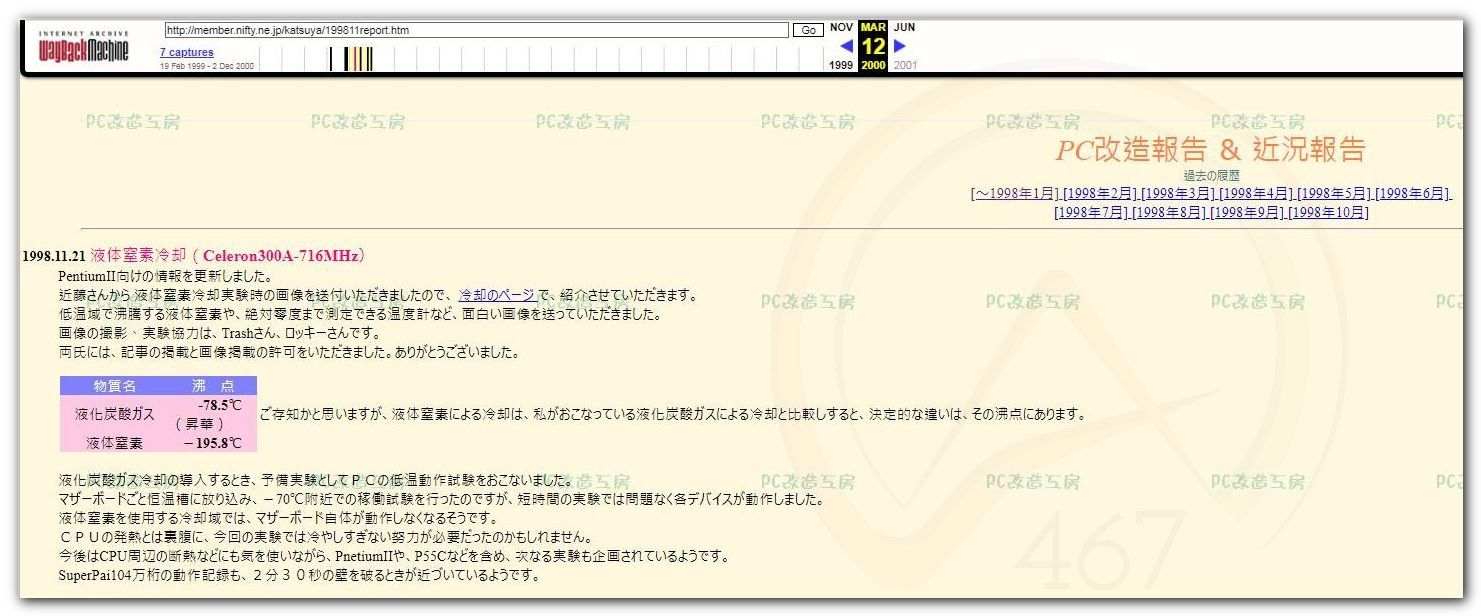The image size is (1481, 616).
Task: Click the 2001 year label
Action: tap(905, 66)
